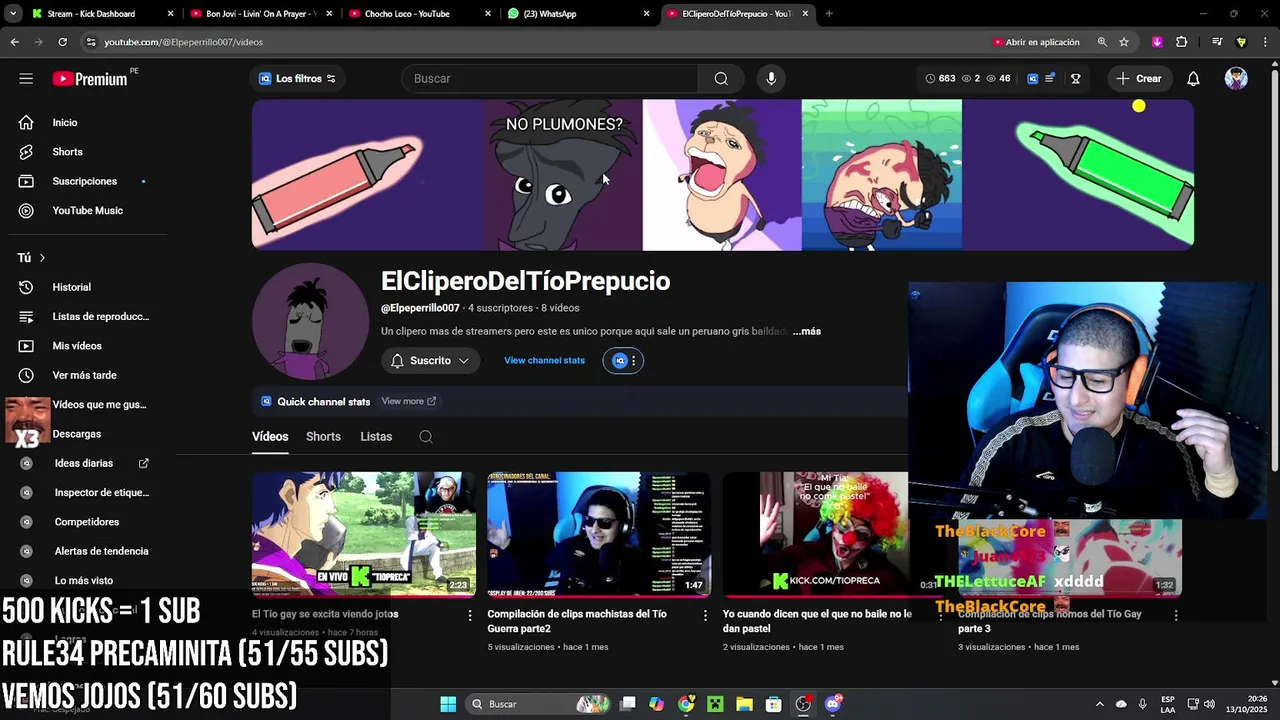Open the Suscrito subscription dropdown

(430, 361)
